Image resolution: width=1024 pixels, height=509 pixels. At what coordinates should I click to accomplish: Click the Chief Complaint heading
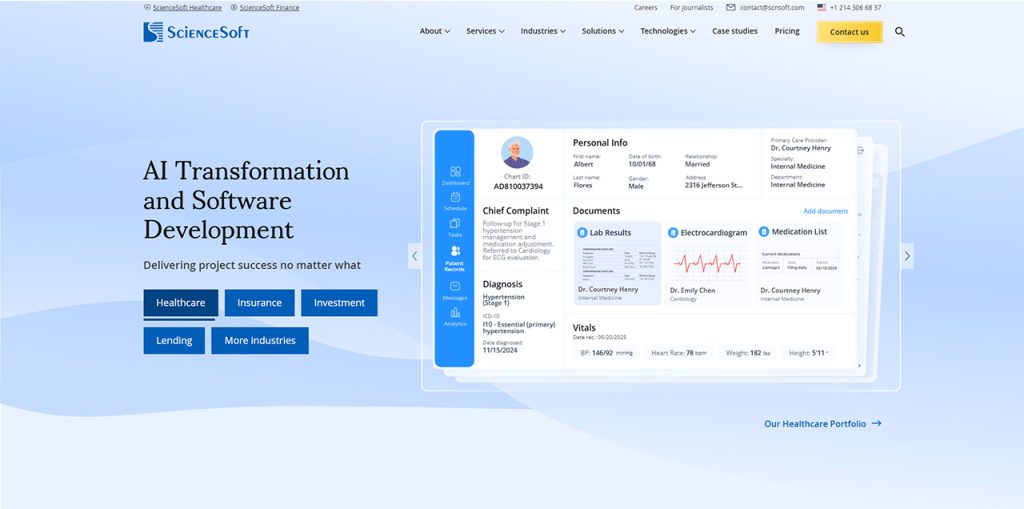click(516, 211)
